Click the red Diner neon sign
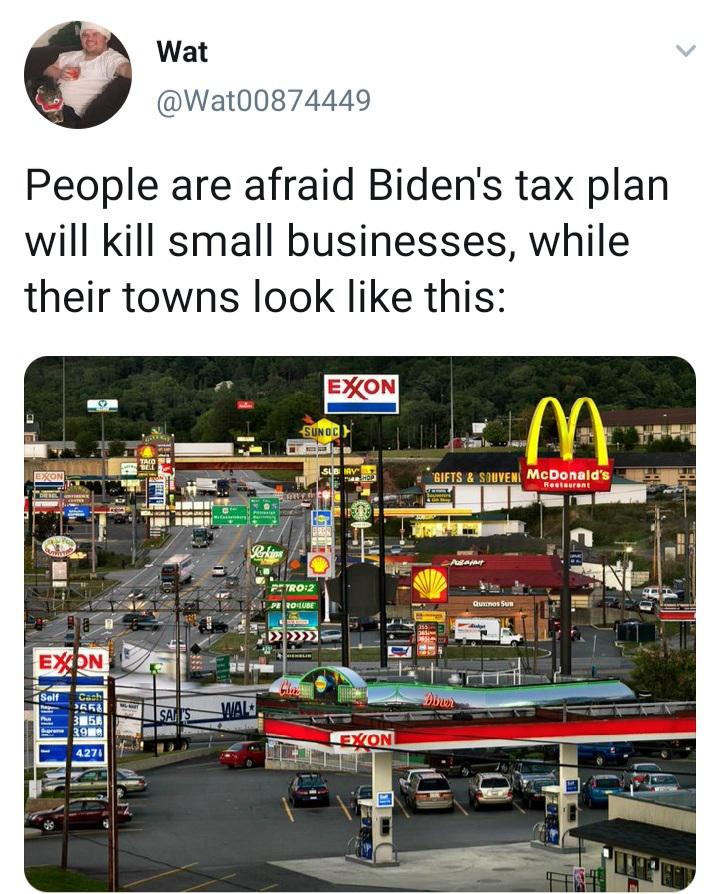 pos(438,701)
